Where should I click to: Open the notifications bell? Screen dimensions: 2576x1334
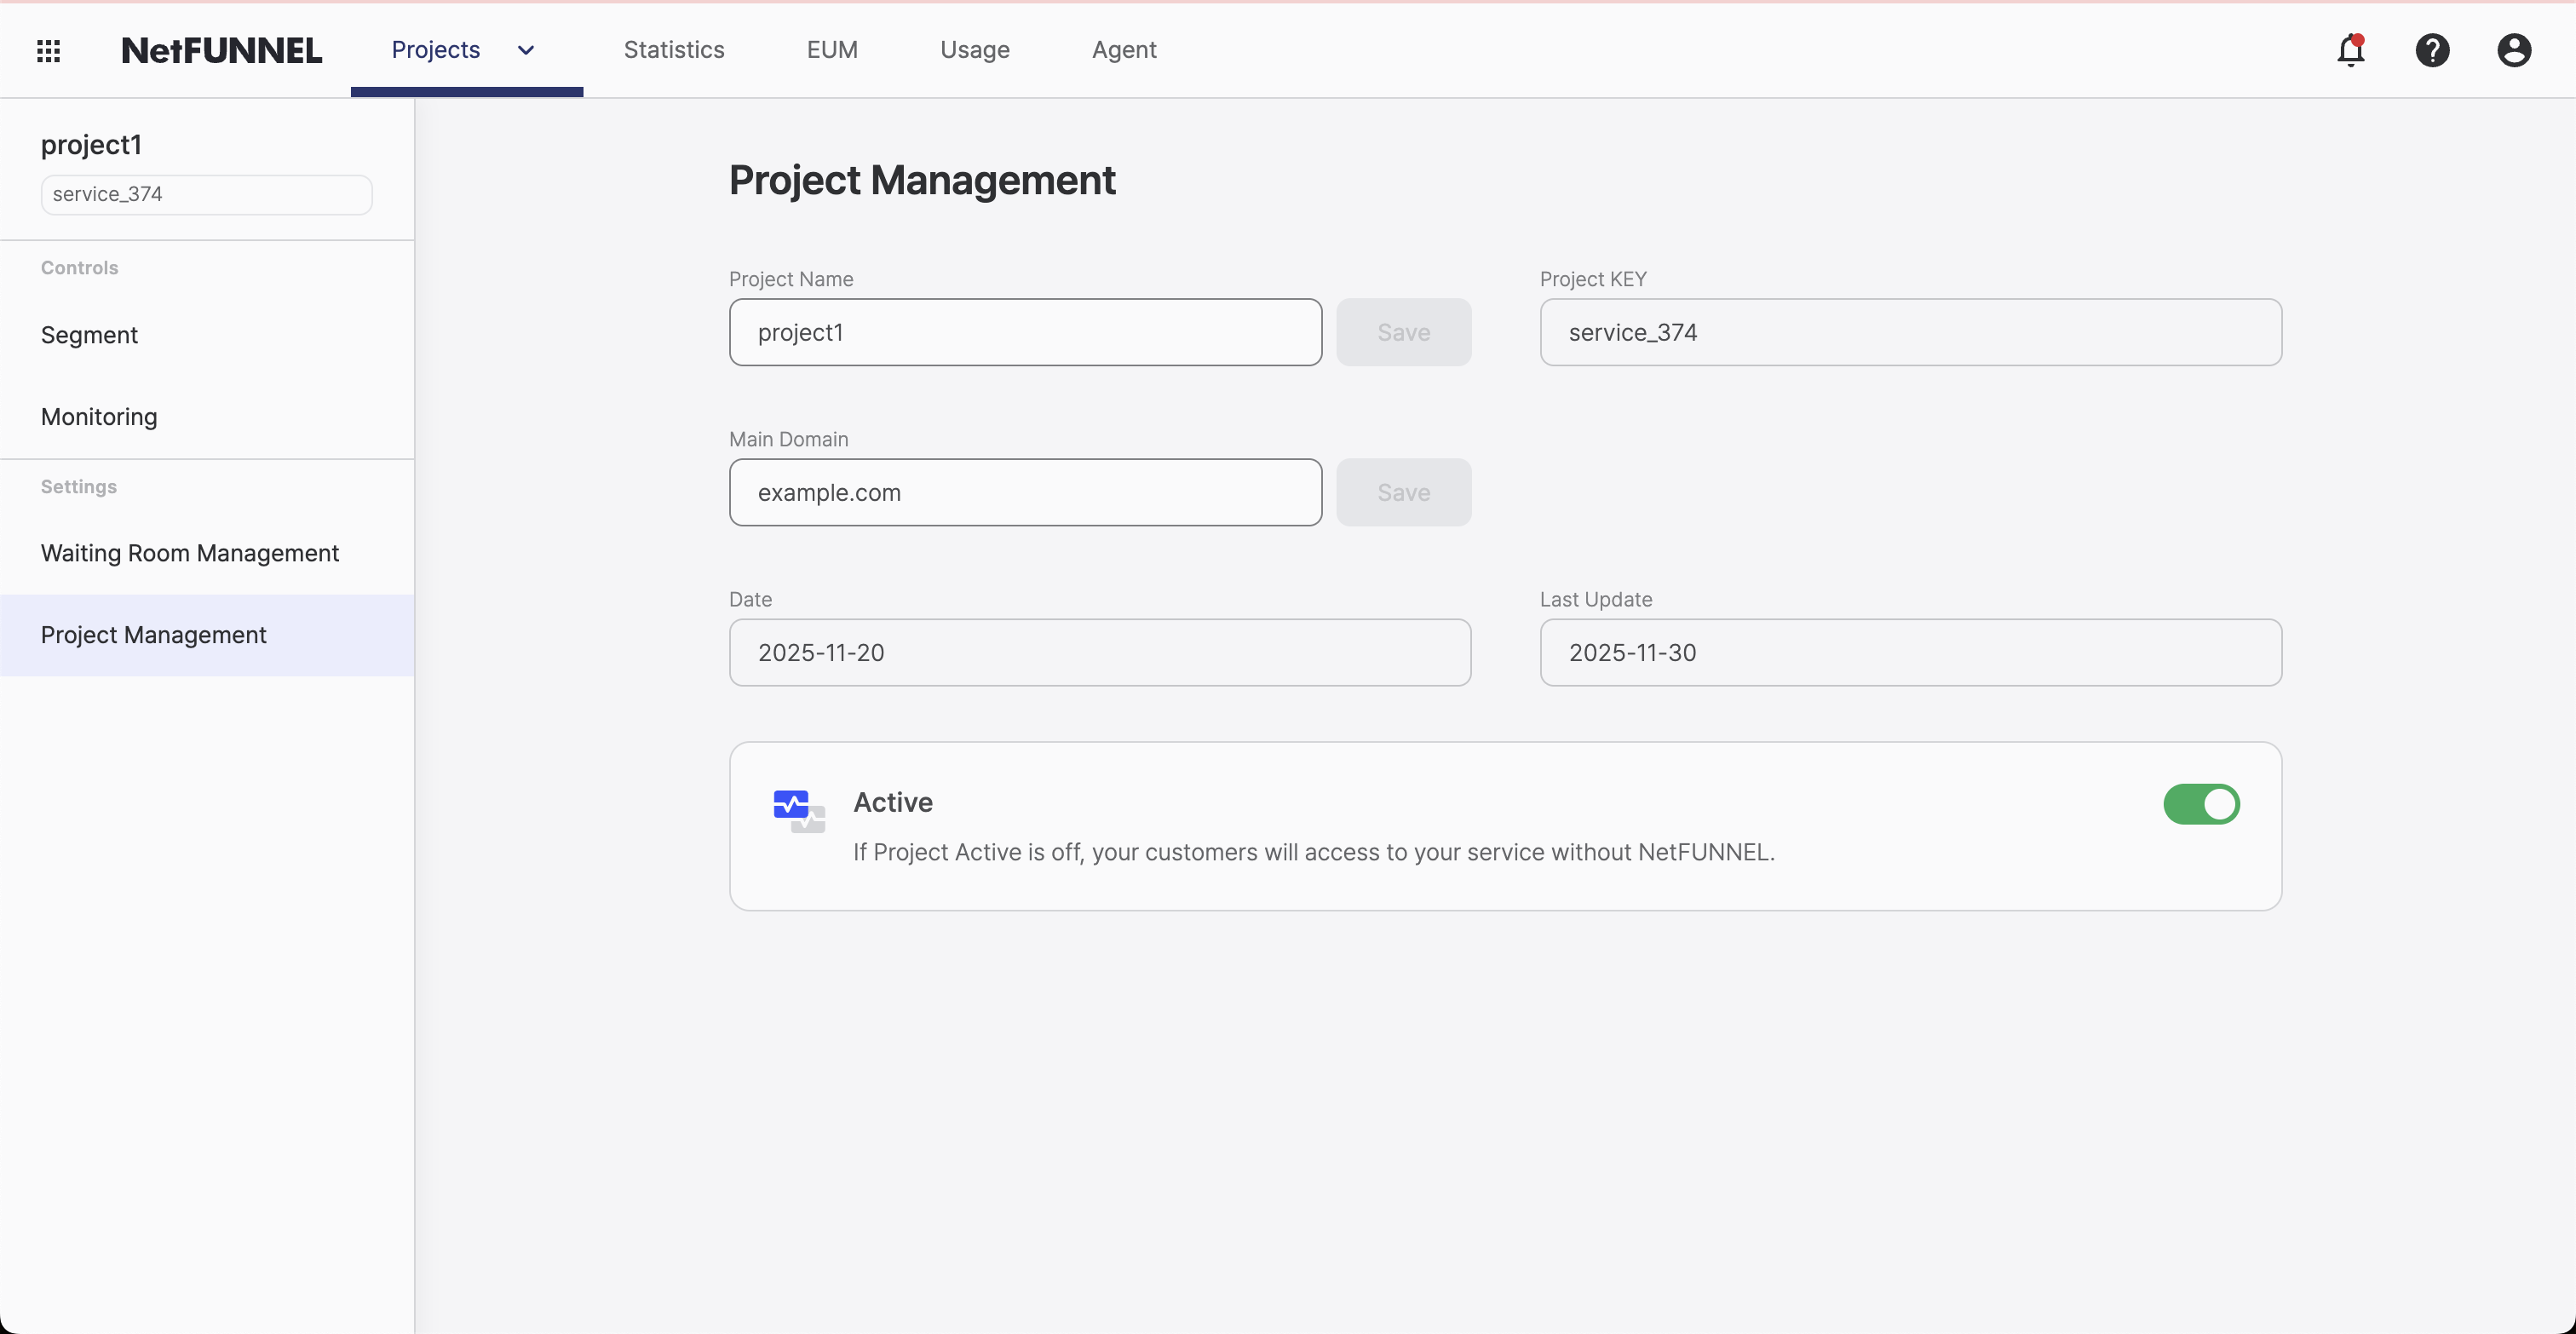(x=2352, y=50)
